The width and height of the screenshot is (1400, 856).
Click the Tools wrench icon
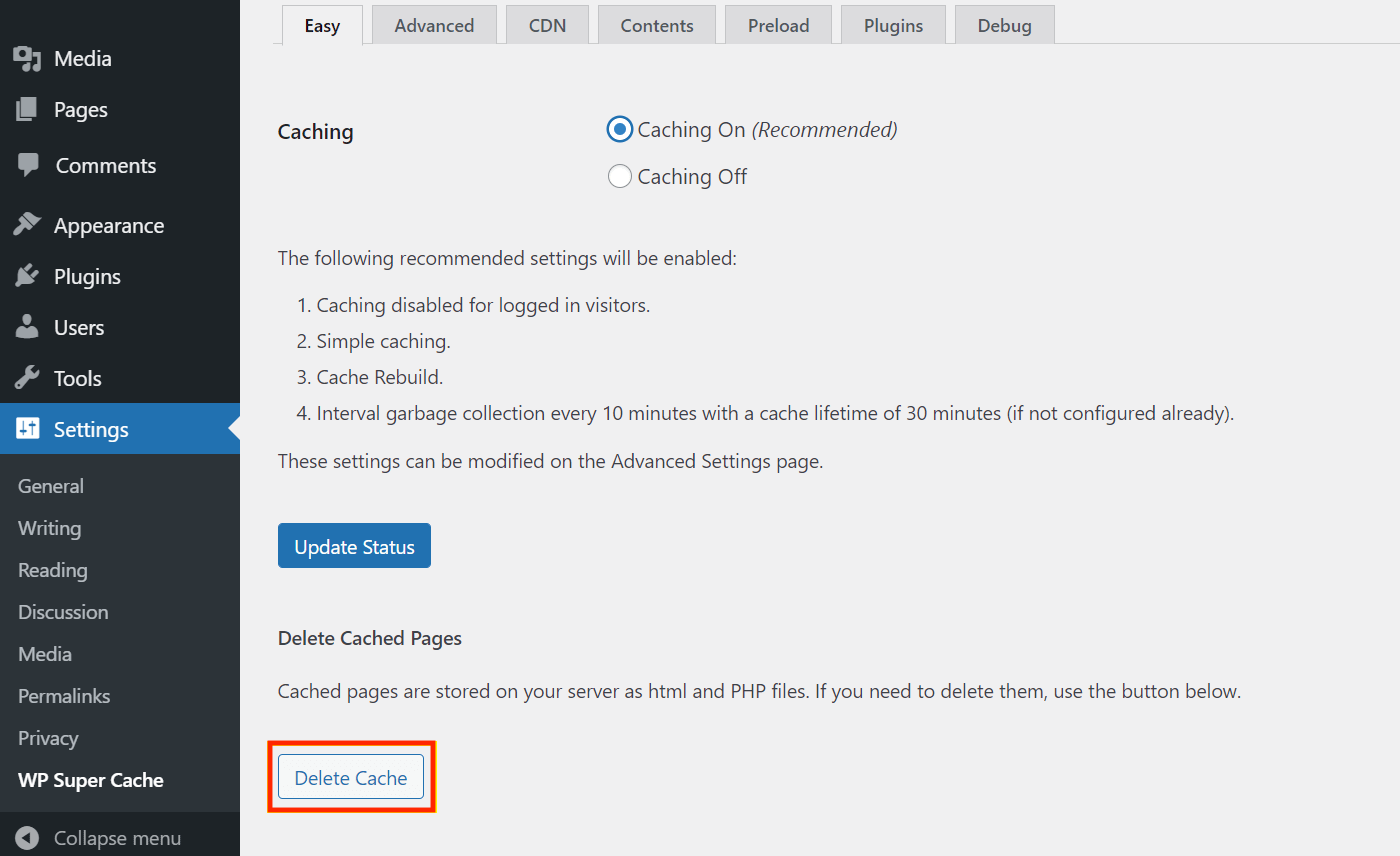click(27, 378)
